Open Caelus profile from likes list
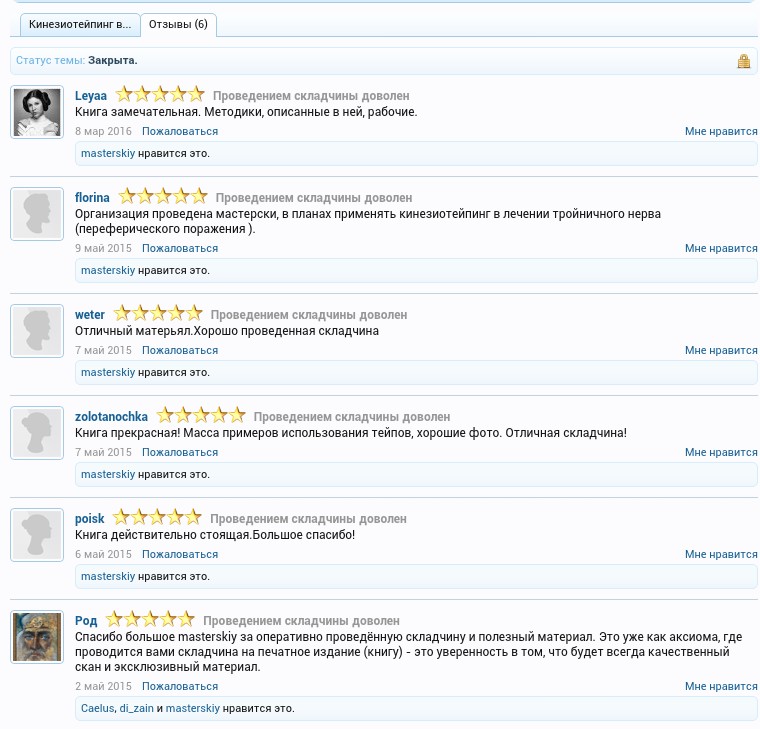 [97, 708]
